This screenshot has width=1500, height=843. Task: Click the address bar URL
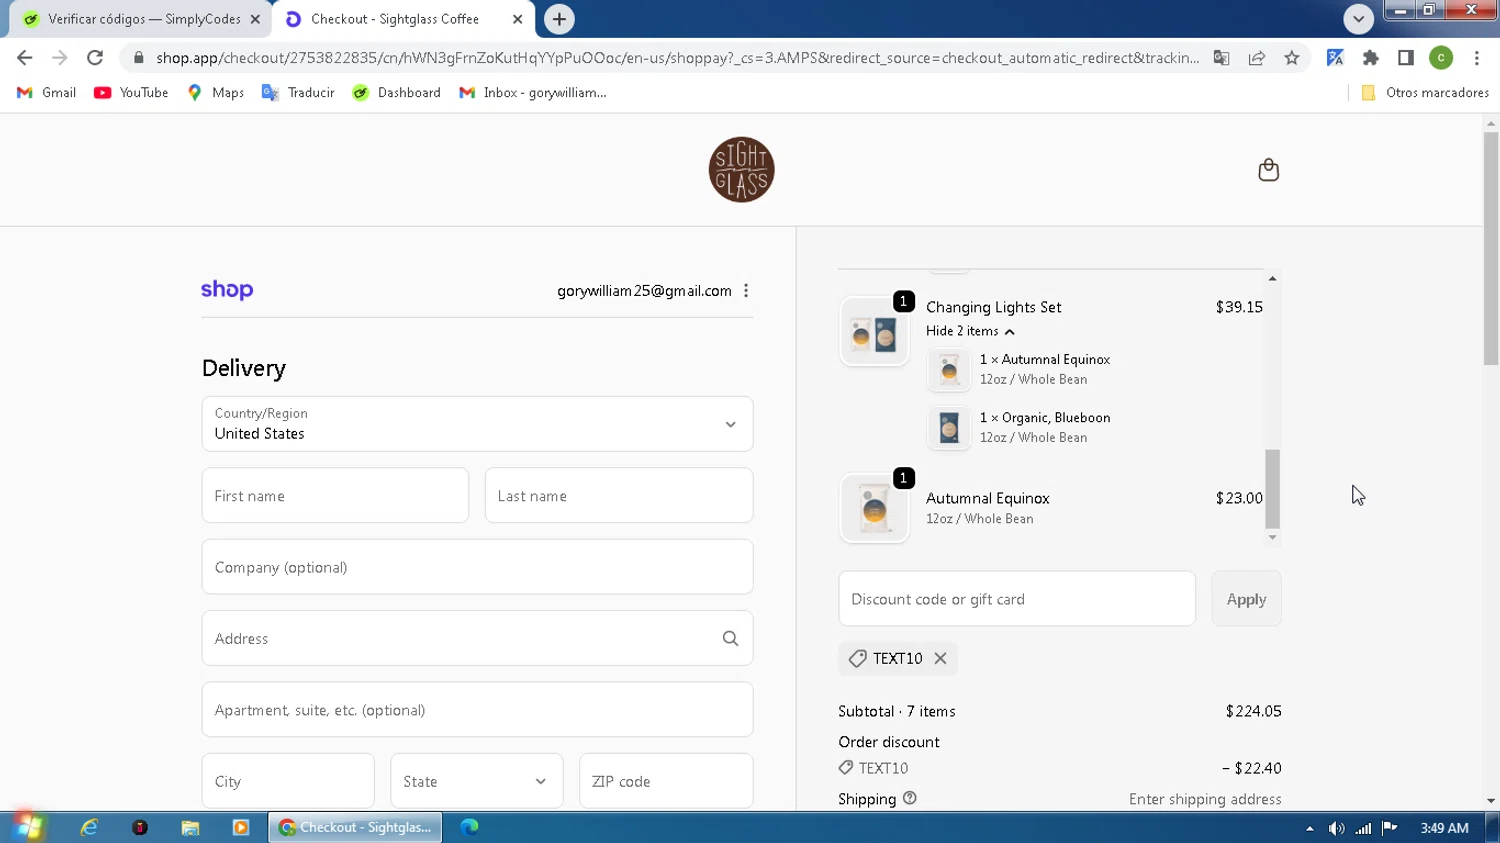pyautogui.click(x=677, y=58)
